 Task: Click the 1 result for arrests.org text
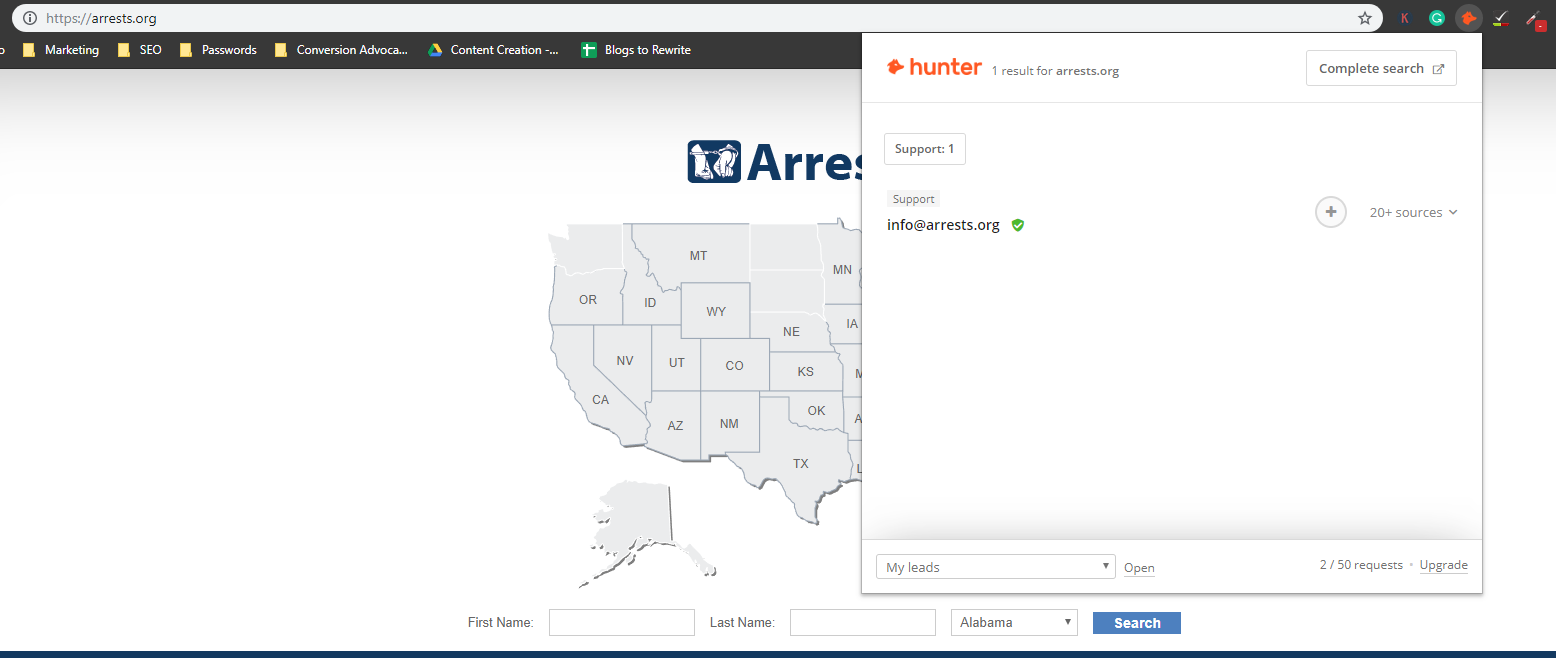(x=1055, y=71)
